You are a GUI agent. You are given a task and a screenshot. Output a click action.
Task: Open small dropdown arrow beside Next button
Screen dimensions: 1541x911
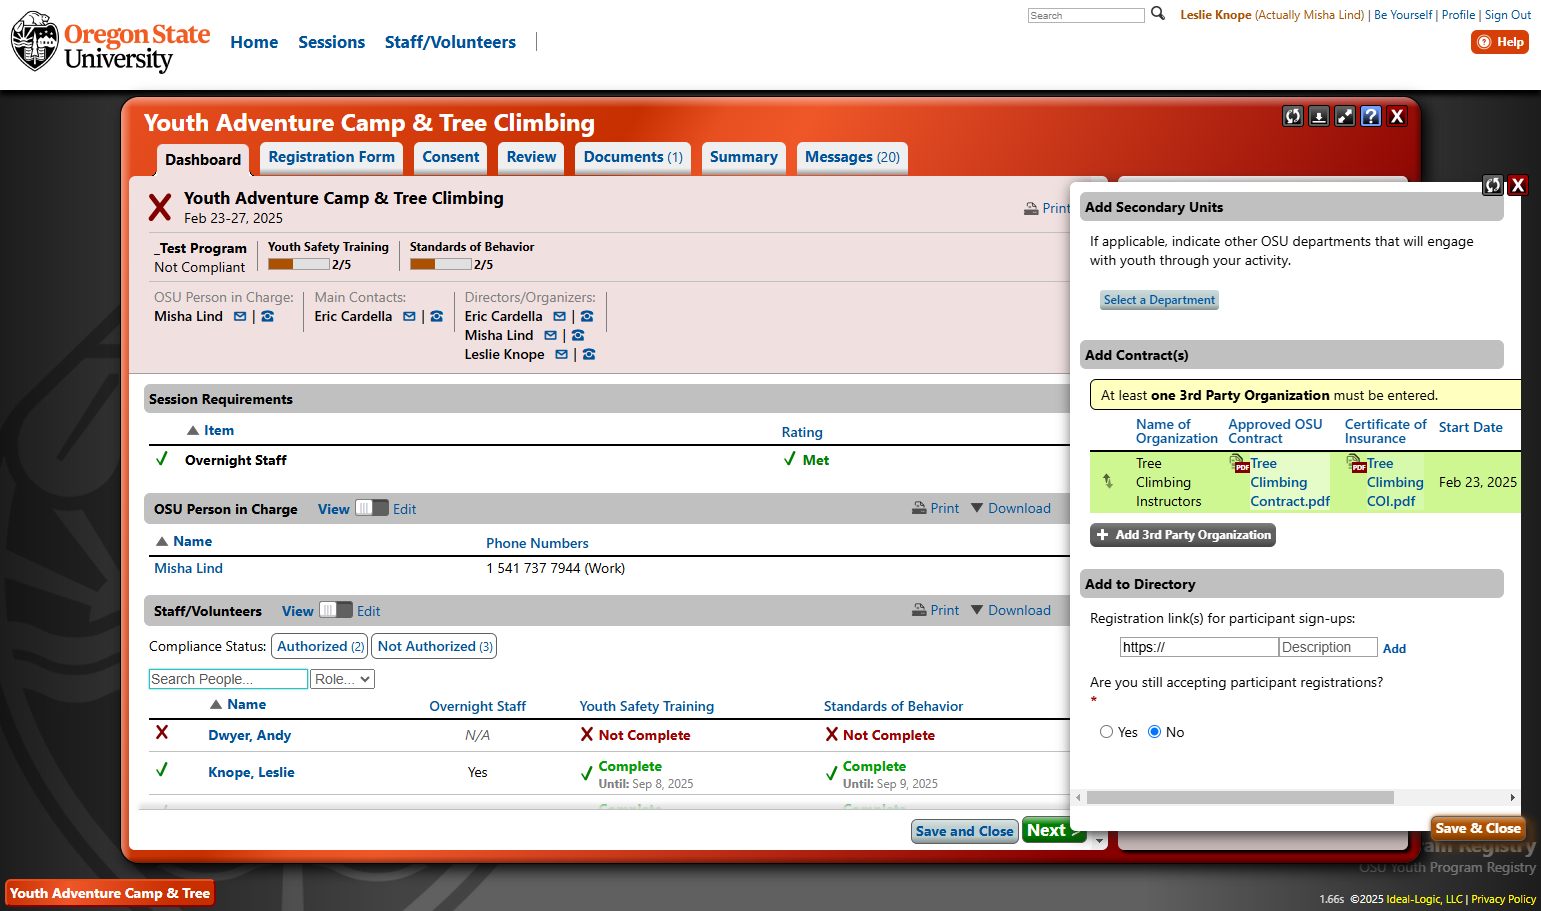[x=1099, y=841]
